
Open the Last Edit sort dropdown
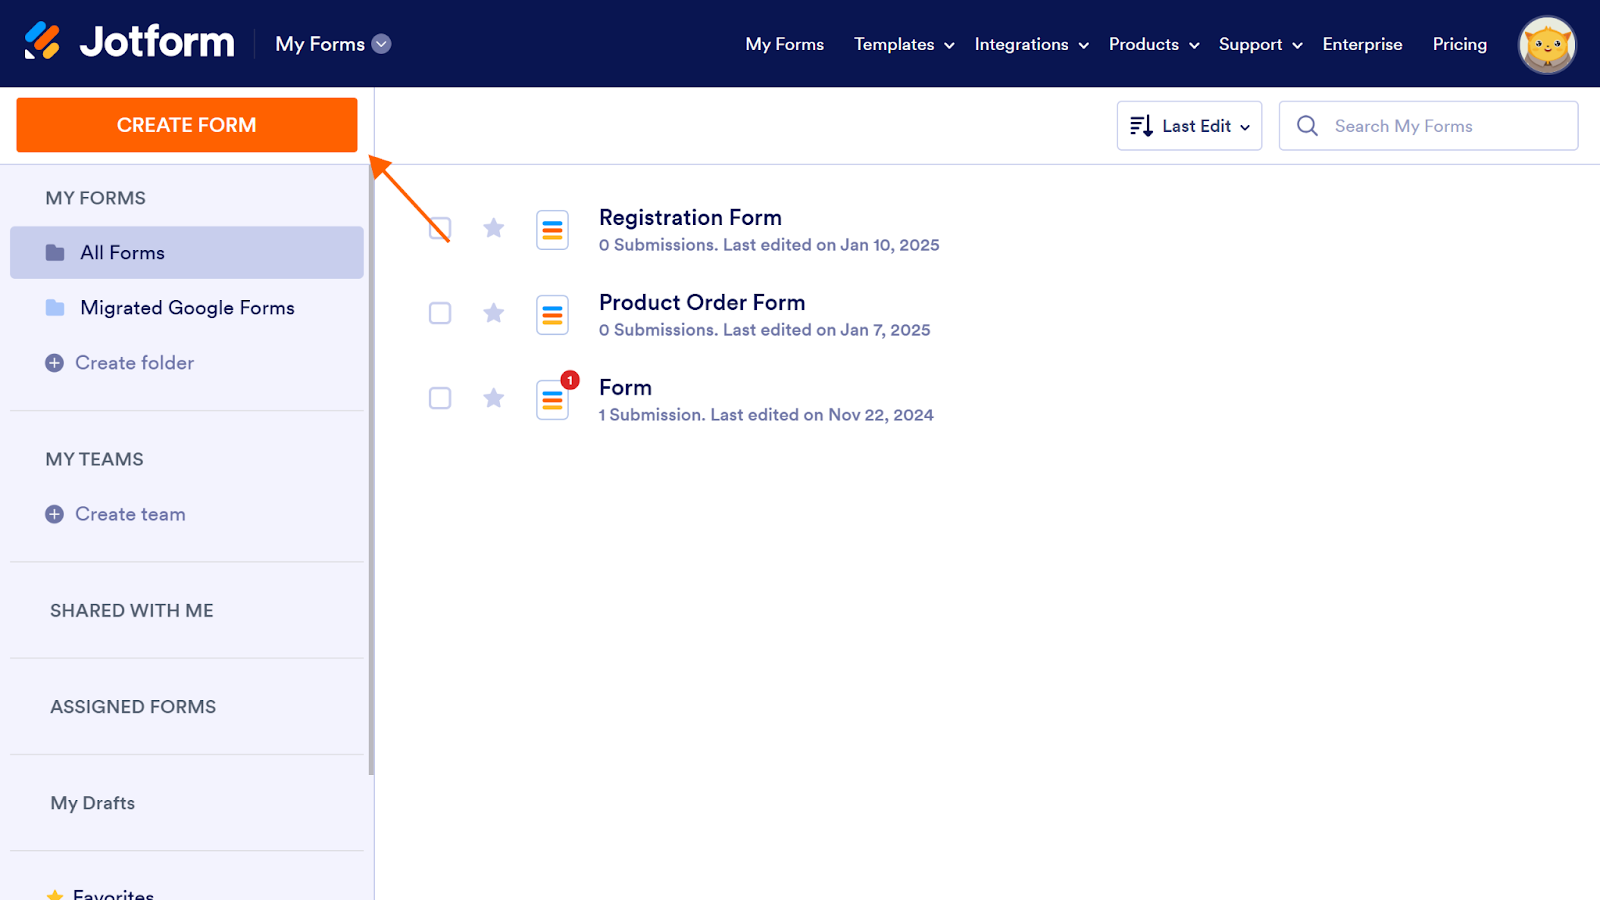pos(1189,126)
